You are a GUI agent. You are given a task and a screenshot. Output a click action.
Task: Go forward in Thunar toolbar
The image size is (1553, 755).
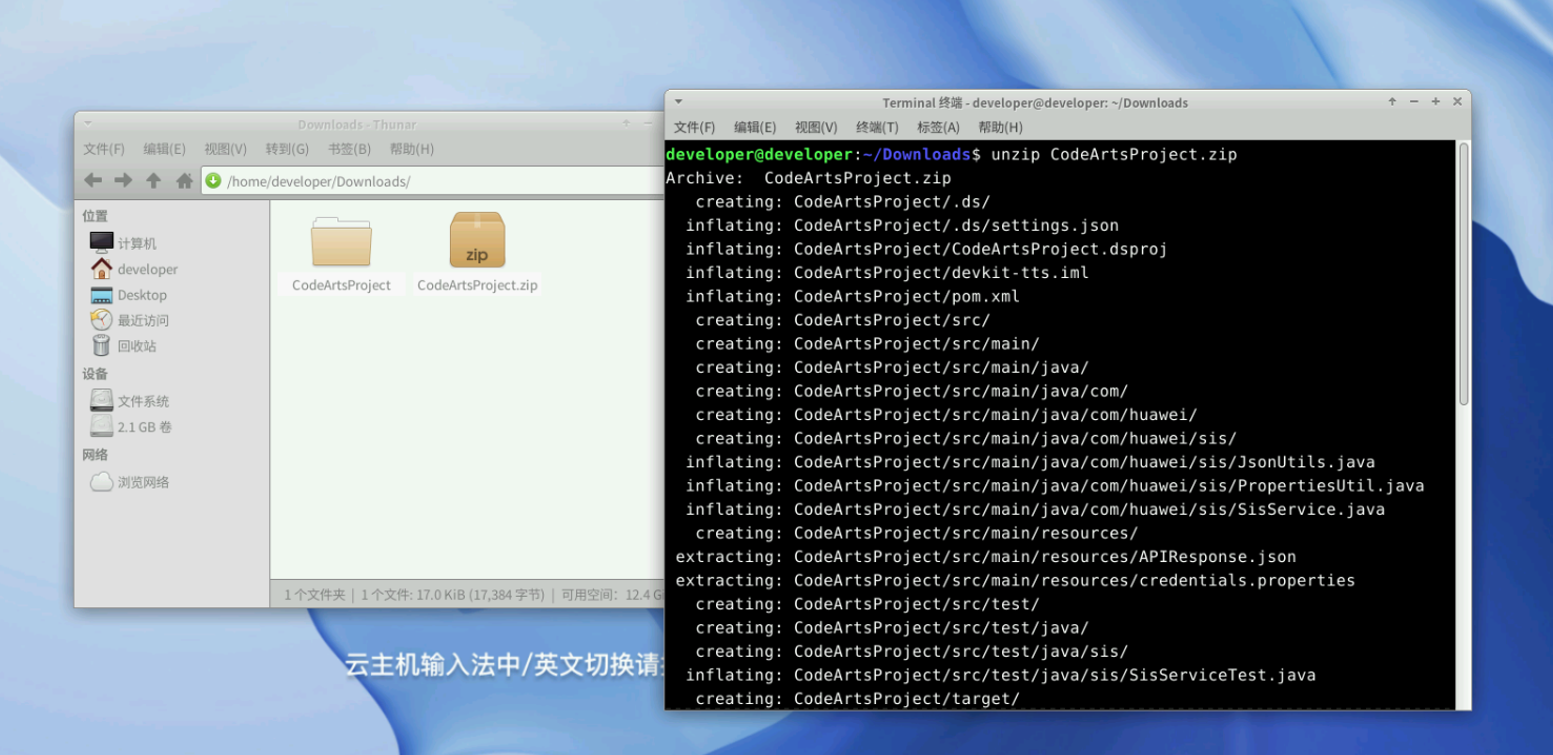coord(123,181)
